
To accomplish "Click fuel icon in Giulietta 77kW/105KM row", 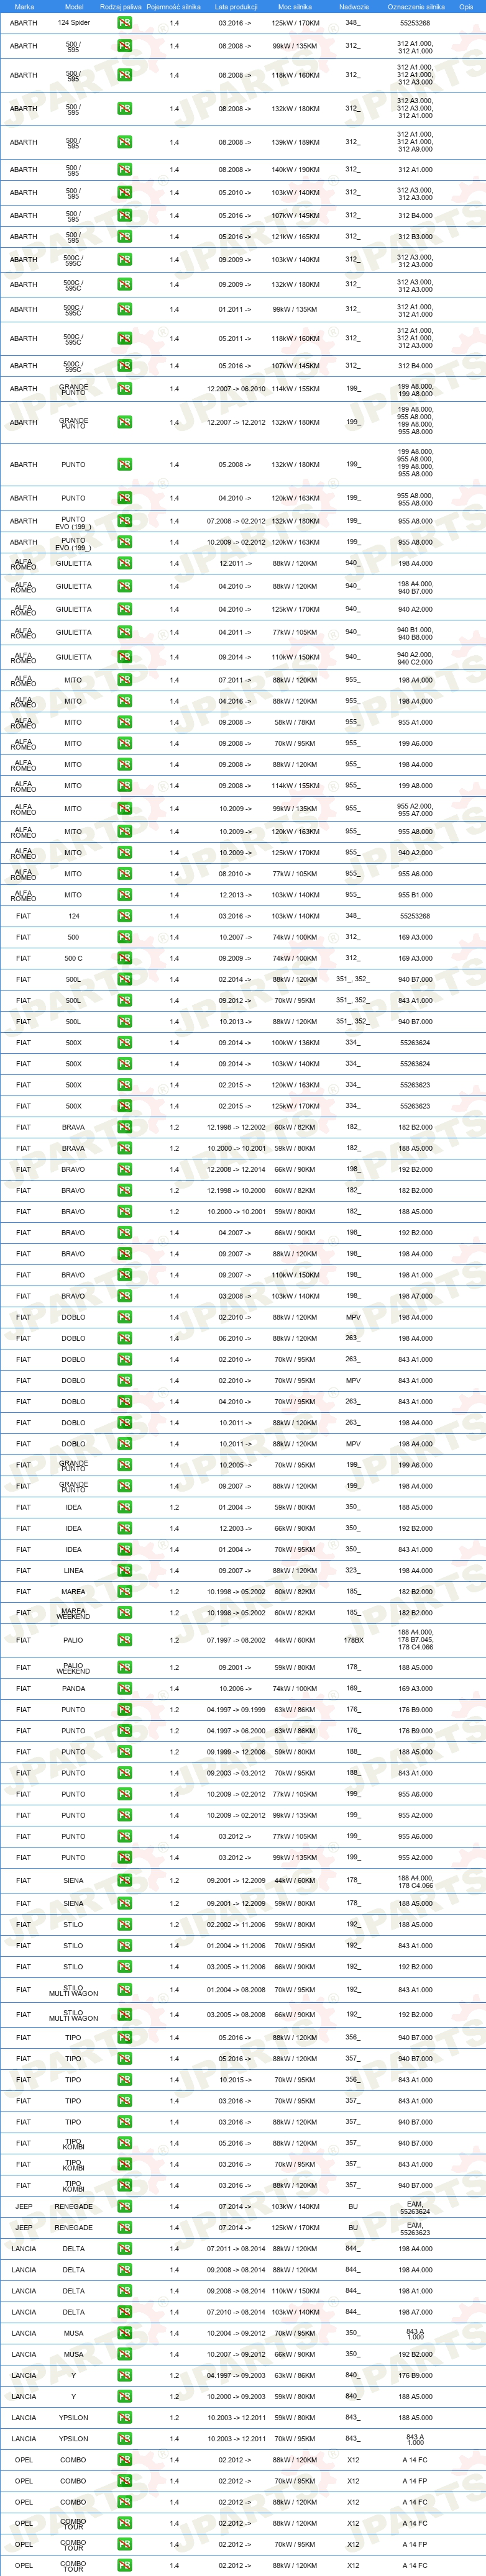I will (124, 632).
